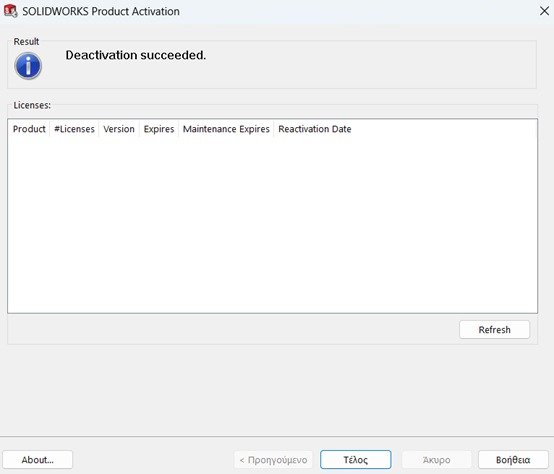554x474 pixels.
Task: Click the Expires column header
Action: (159, 129)
